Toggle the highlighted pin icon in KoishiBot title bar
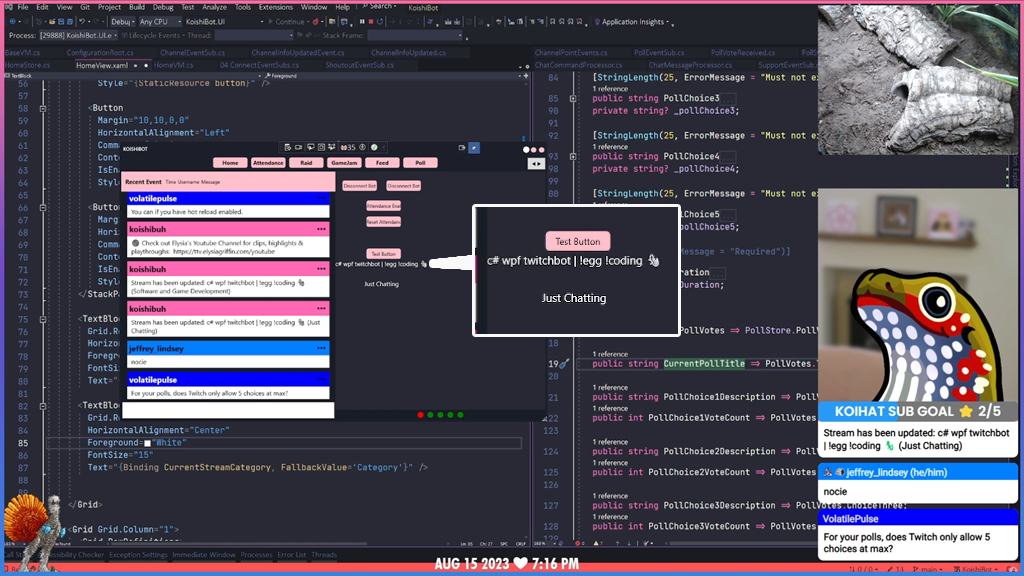Viewport: 1024px width, 576px height. (474, 148)
